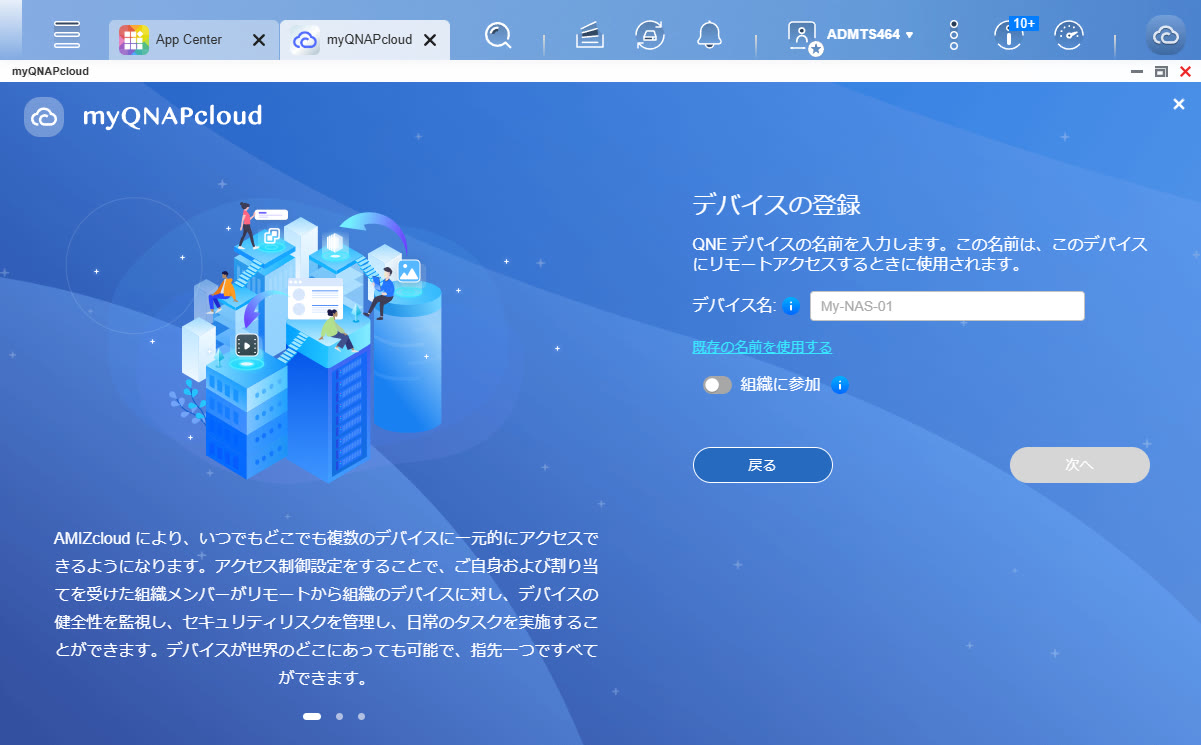Click the info icon with 10+ badge

point(1010,36)
